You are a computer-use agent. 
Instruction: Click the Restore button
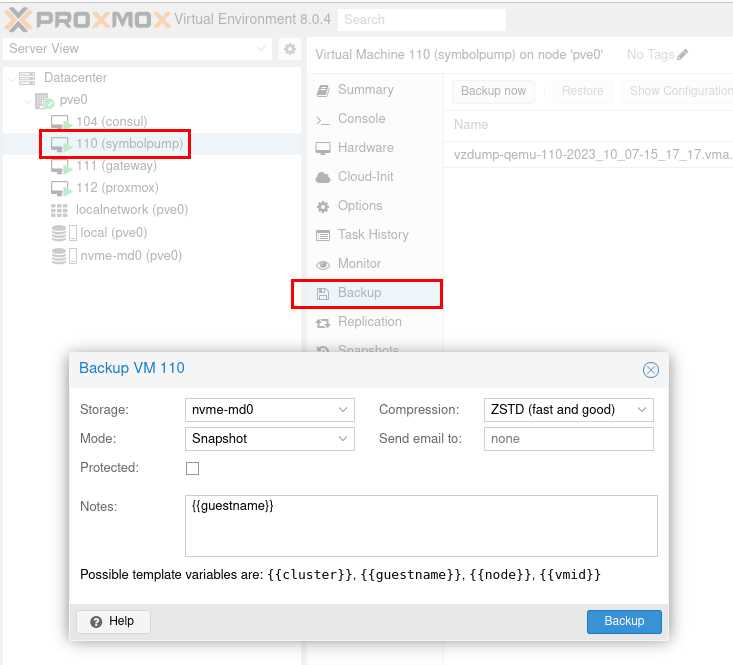coord(582,91)
